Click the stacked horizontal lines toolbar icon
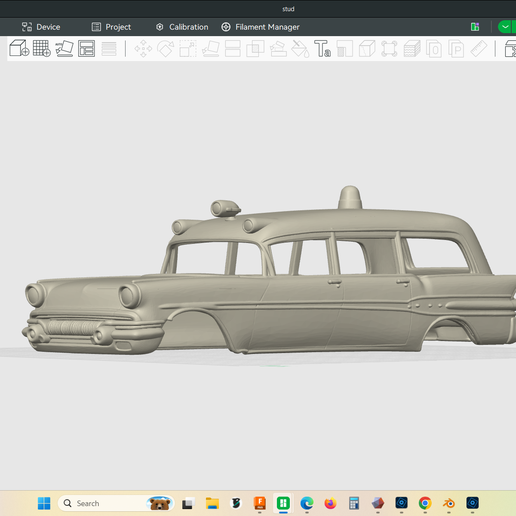516x516 pixels. coord(109,49)
